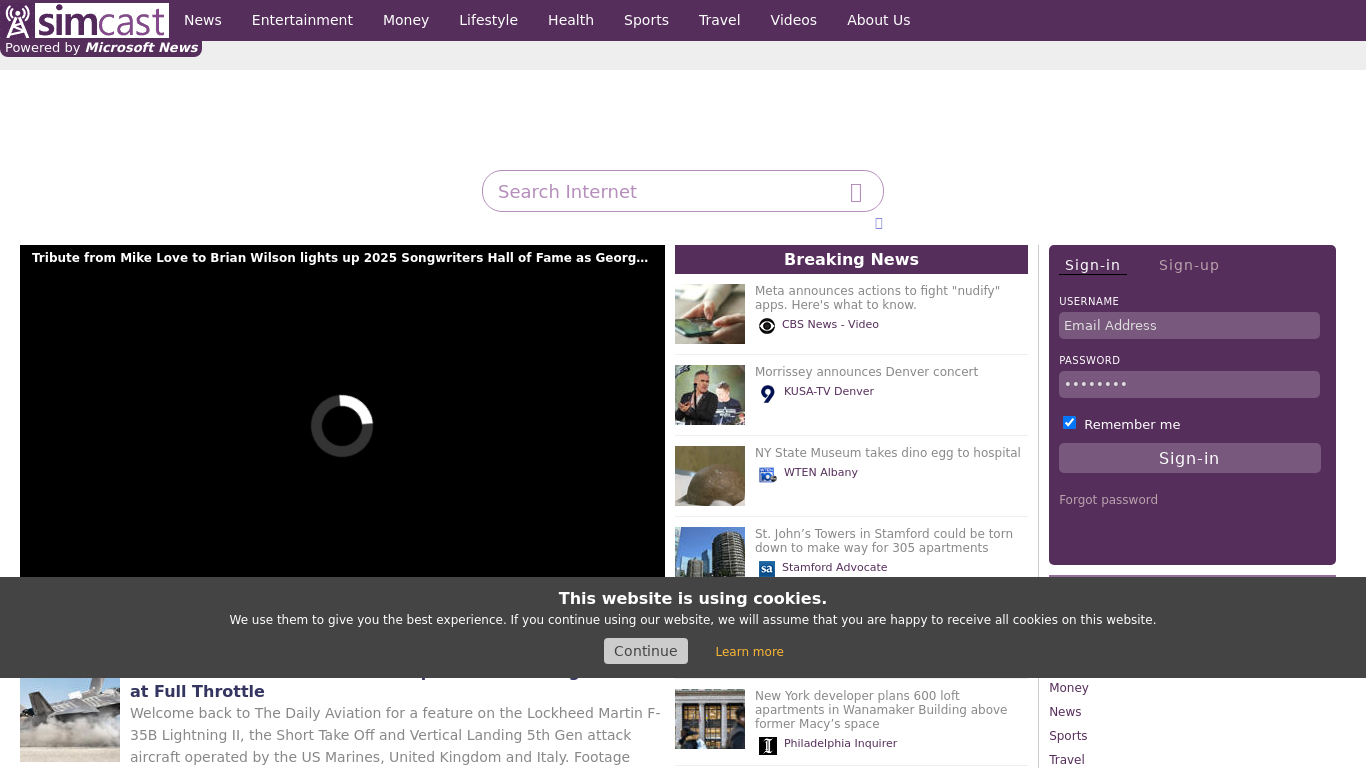Click the Wanamaker Building thumbnail
The height and width of the screenshot is (768, 1366).
pos(710,719)
